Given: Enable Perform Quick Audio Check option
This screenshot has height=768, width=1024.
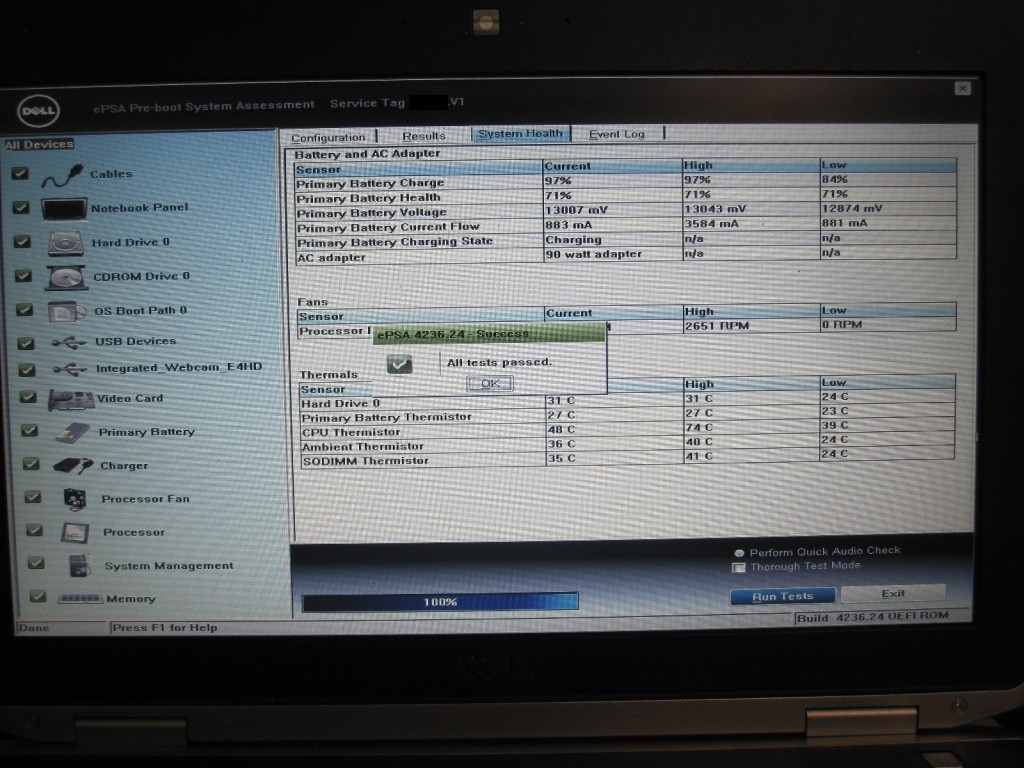Looking at the screenshot, I should (x=739, y=552).
